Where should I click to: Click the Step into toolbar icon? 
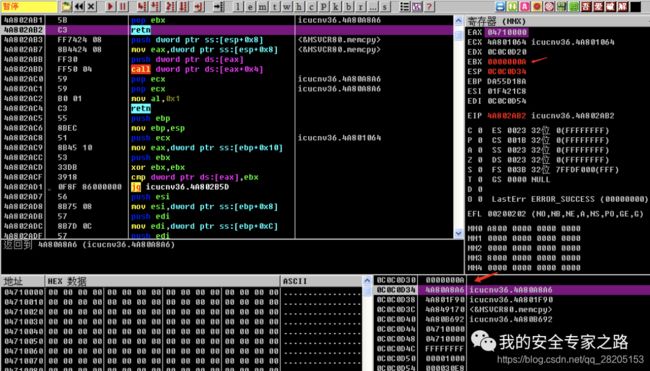point(142,6)
